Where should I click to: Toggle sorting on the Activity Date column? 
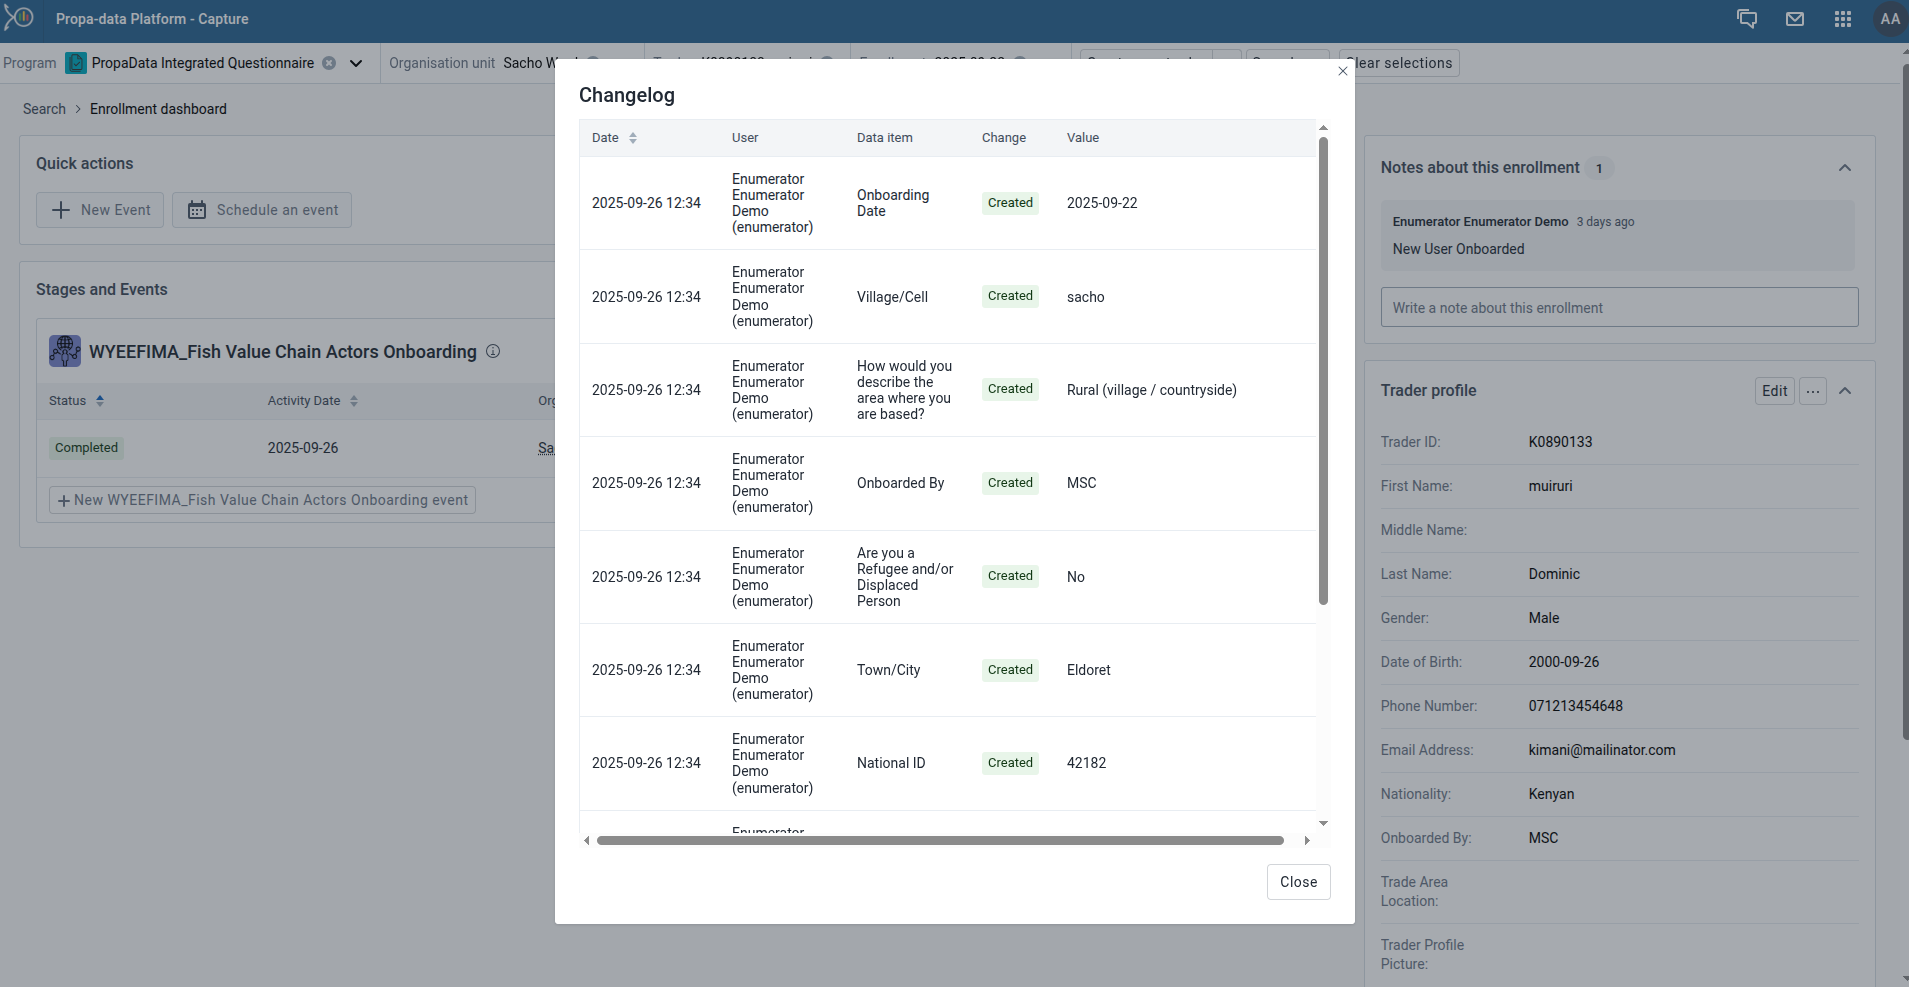click(355, 400)
